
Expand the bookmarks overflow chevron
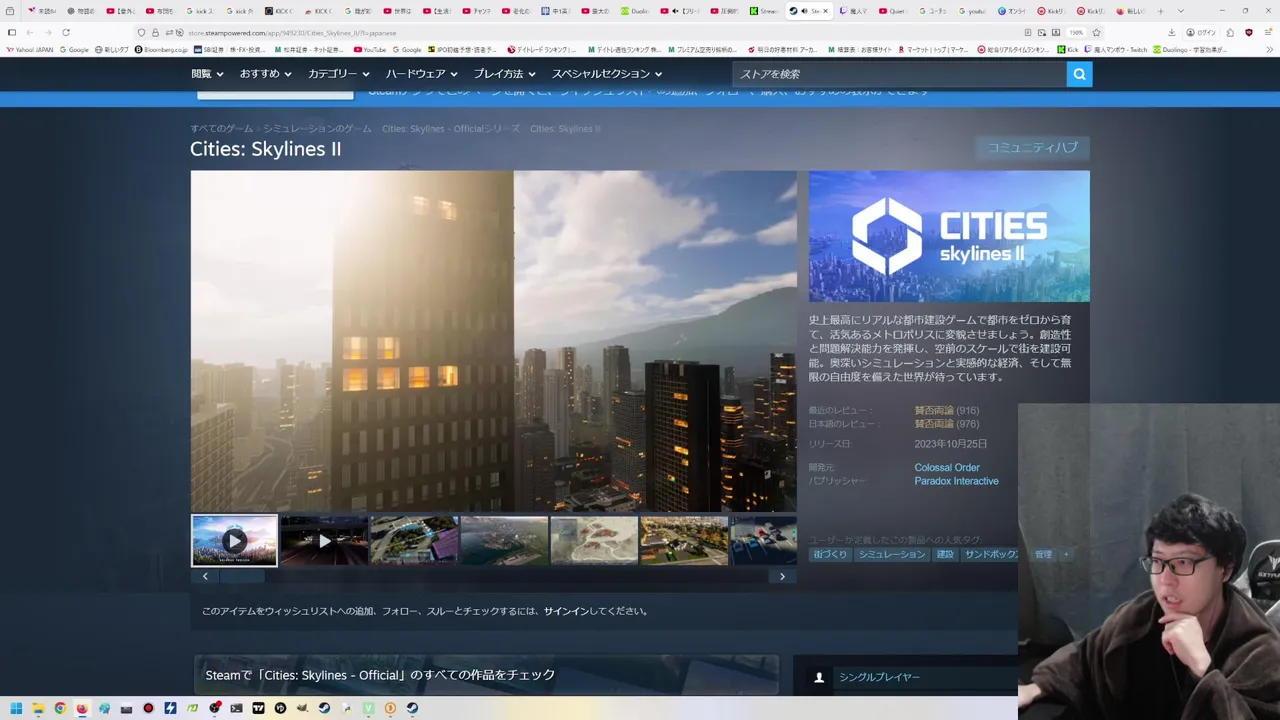[1269, 49]
